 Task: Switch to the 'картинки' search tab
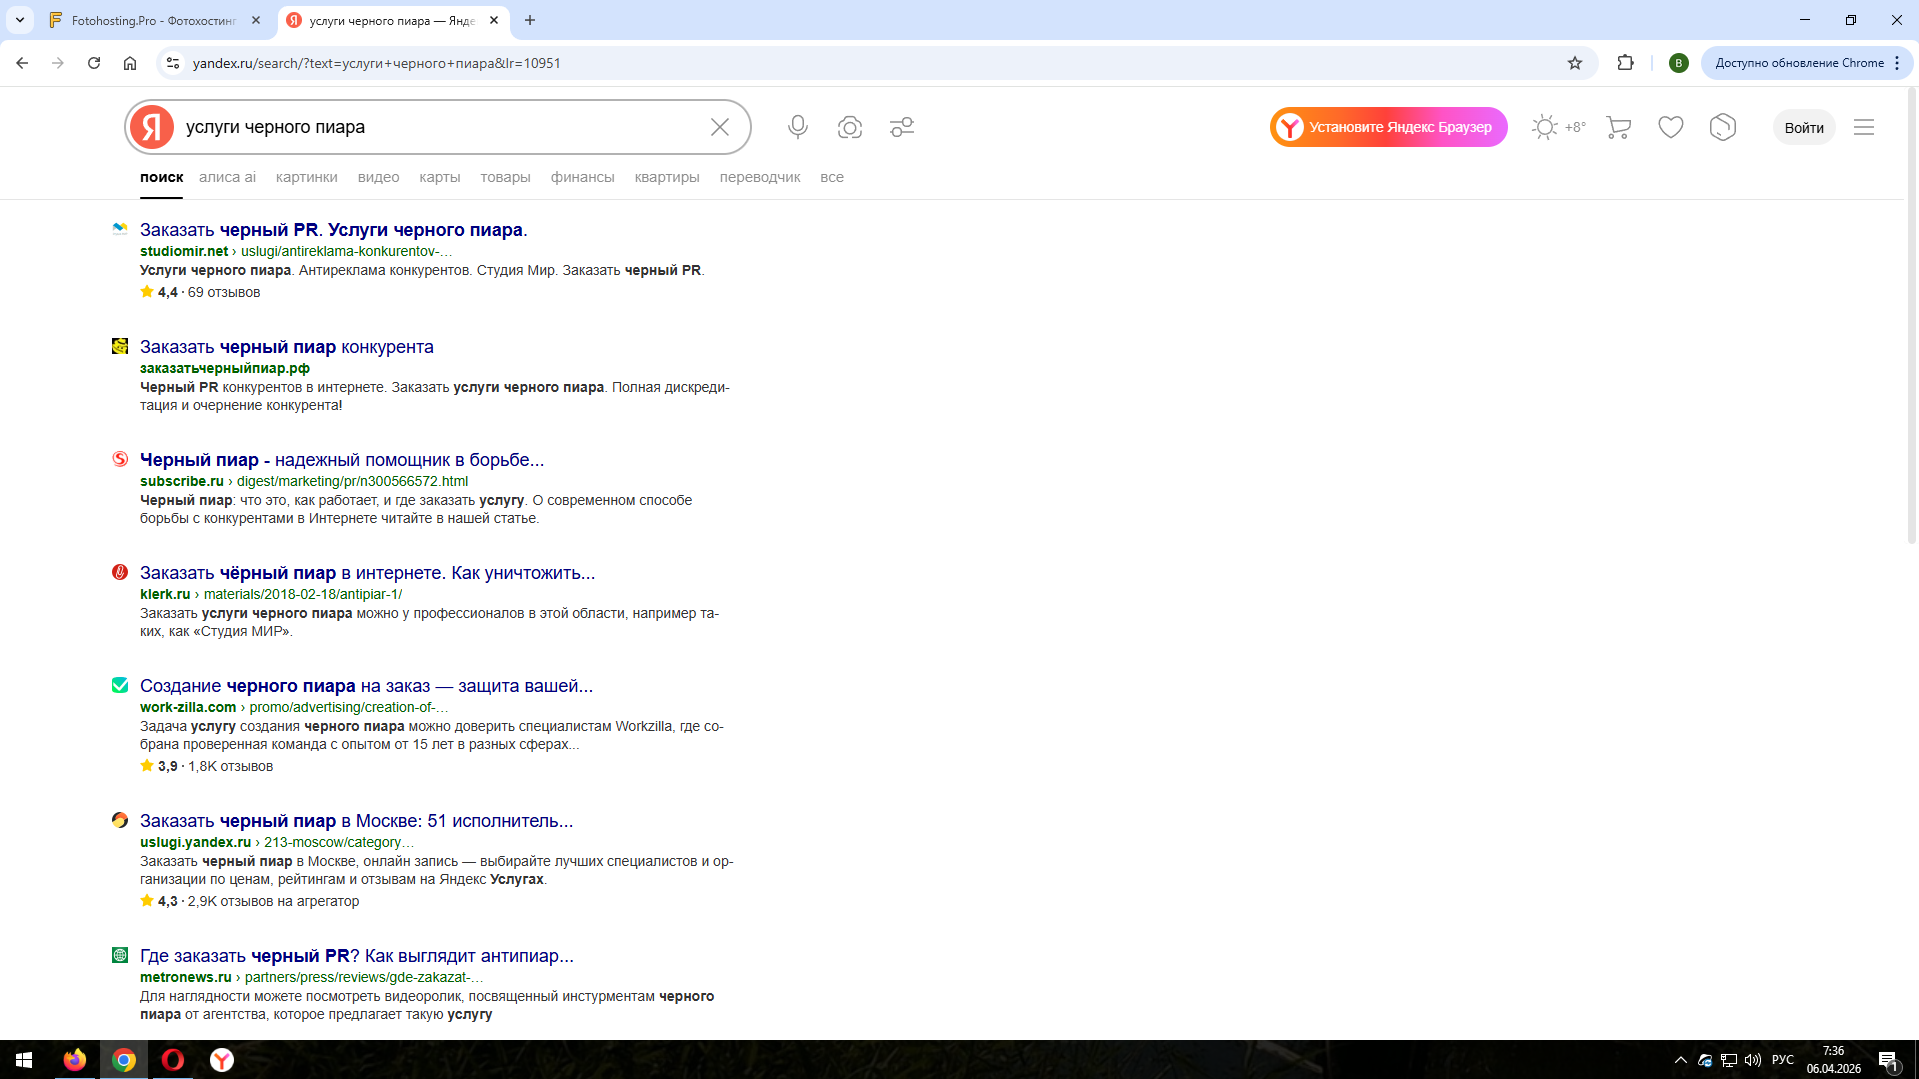pyautogui.click(x=307, y=177)
